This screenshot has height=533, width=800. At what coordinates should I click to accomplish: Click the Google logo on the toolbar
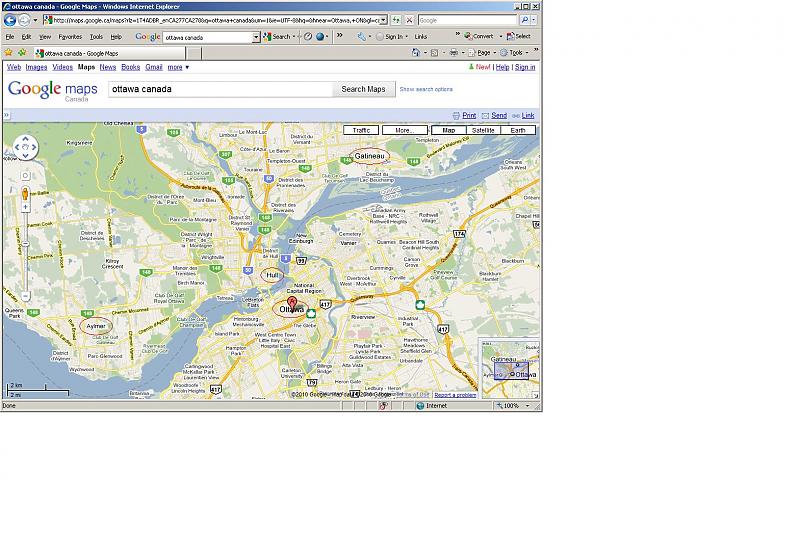147,37
